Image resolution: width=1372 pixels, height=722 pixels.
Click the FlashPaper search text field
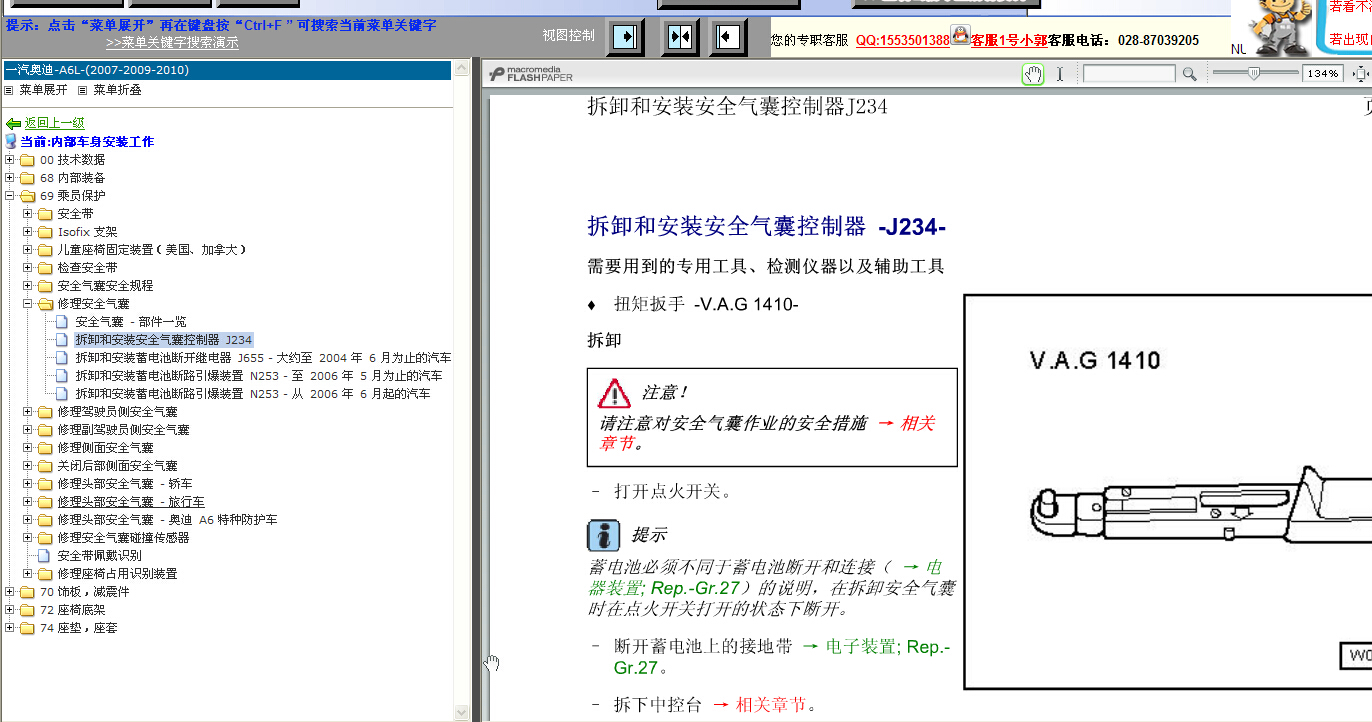pos(1129,74)
